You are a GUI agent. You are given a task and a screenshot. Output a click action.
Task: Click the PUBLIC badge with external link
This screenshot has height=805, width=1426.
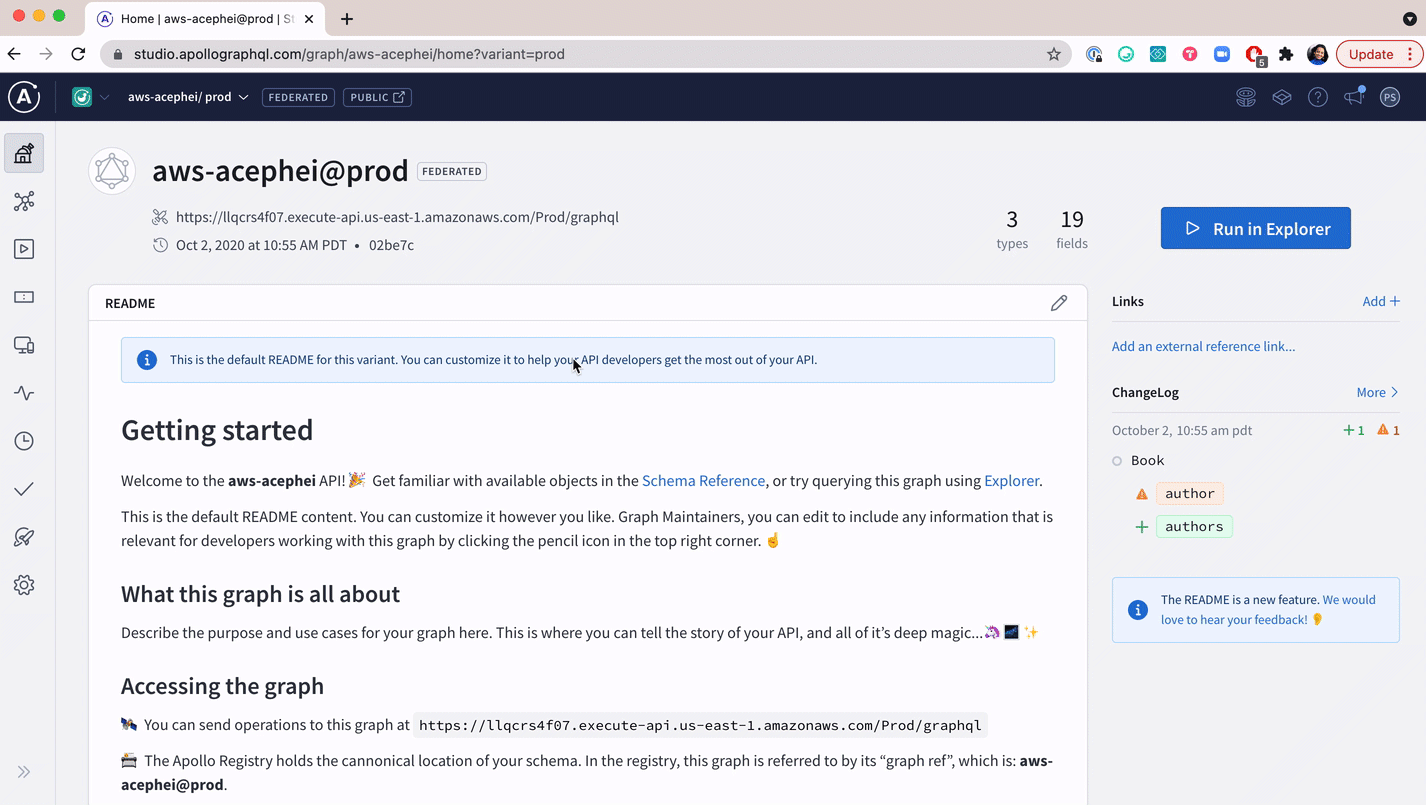click(377, 97)
